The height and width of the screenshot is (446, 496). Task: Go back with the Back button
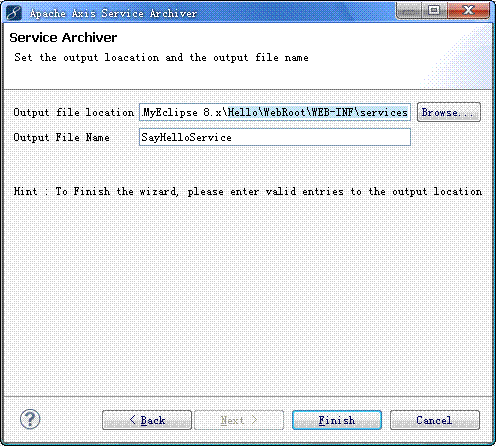pos(147,420)
